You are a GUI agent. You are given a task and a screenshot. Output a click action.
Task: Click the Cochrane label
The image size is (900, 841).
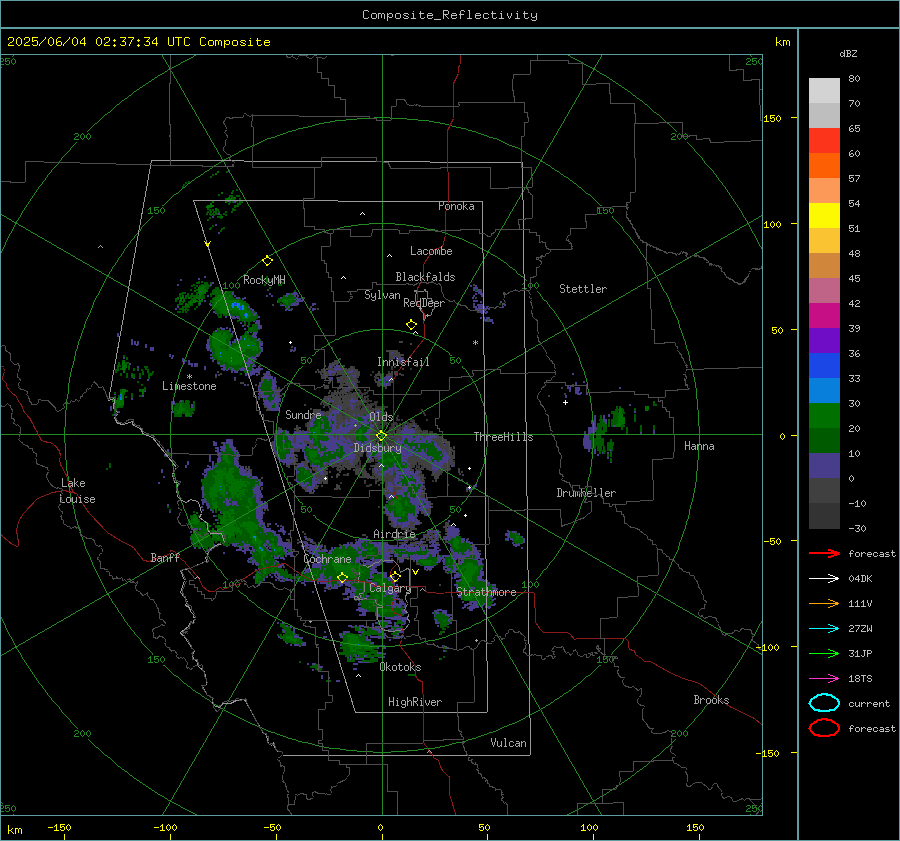327,559
